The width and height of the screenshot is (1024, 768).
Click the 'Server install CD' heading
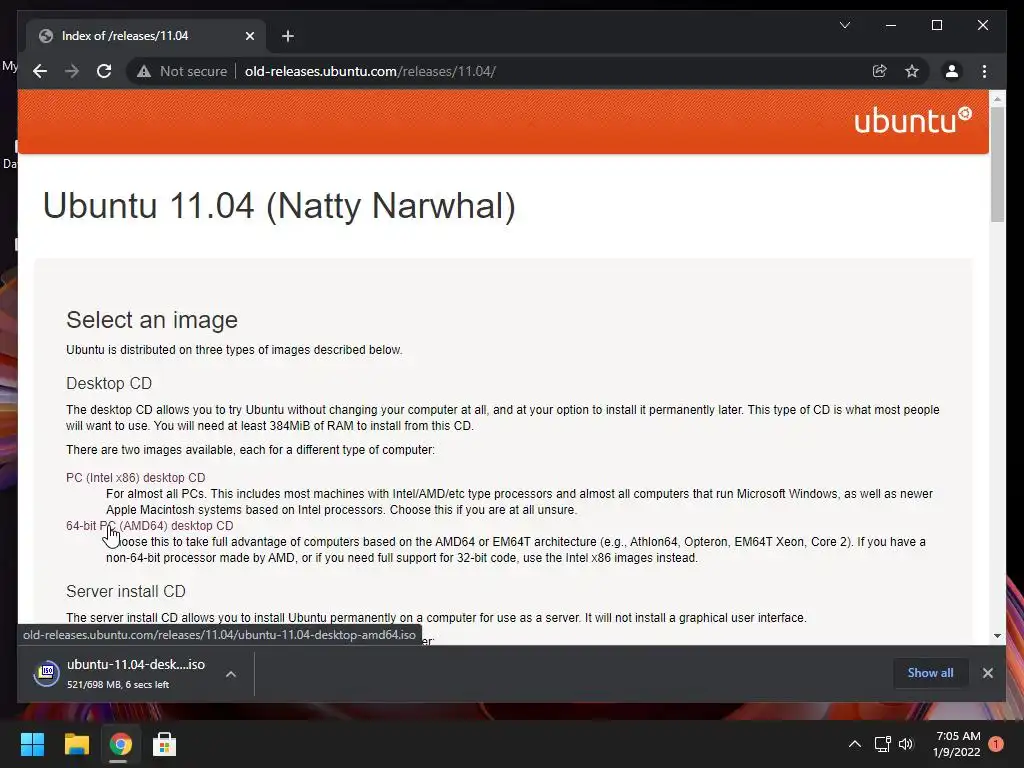tap(126, 591)
